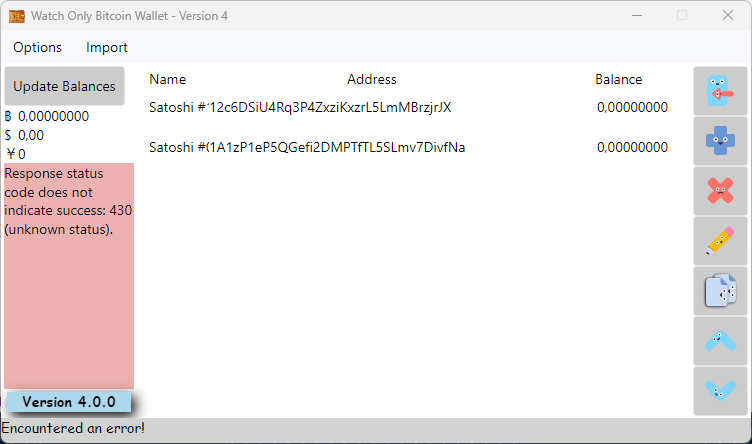
Task: Click the bitcoin total balance value
Action: tap(53, 117)
